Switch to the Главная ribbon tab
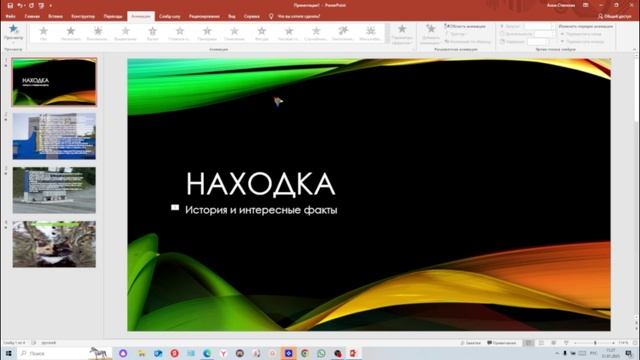 click(32, 16)
